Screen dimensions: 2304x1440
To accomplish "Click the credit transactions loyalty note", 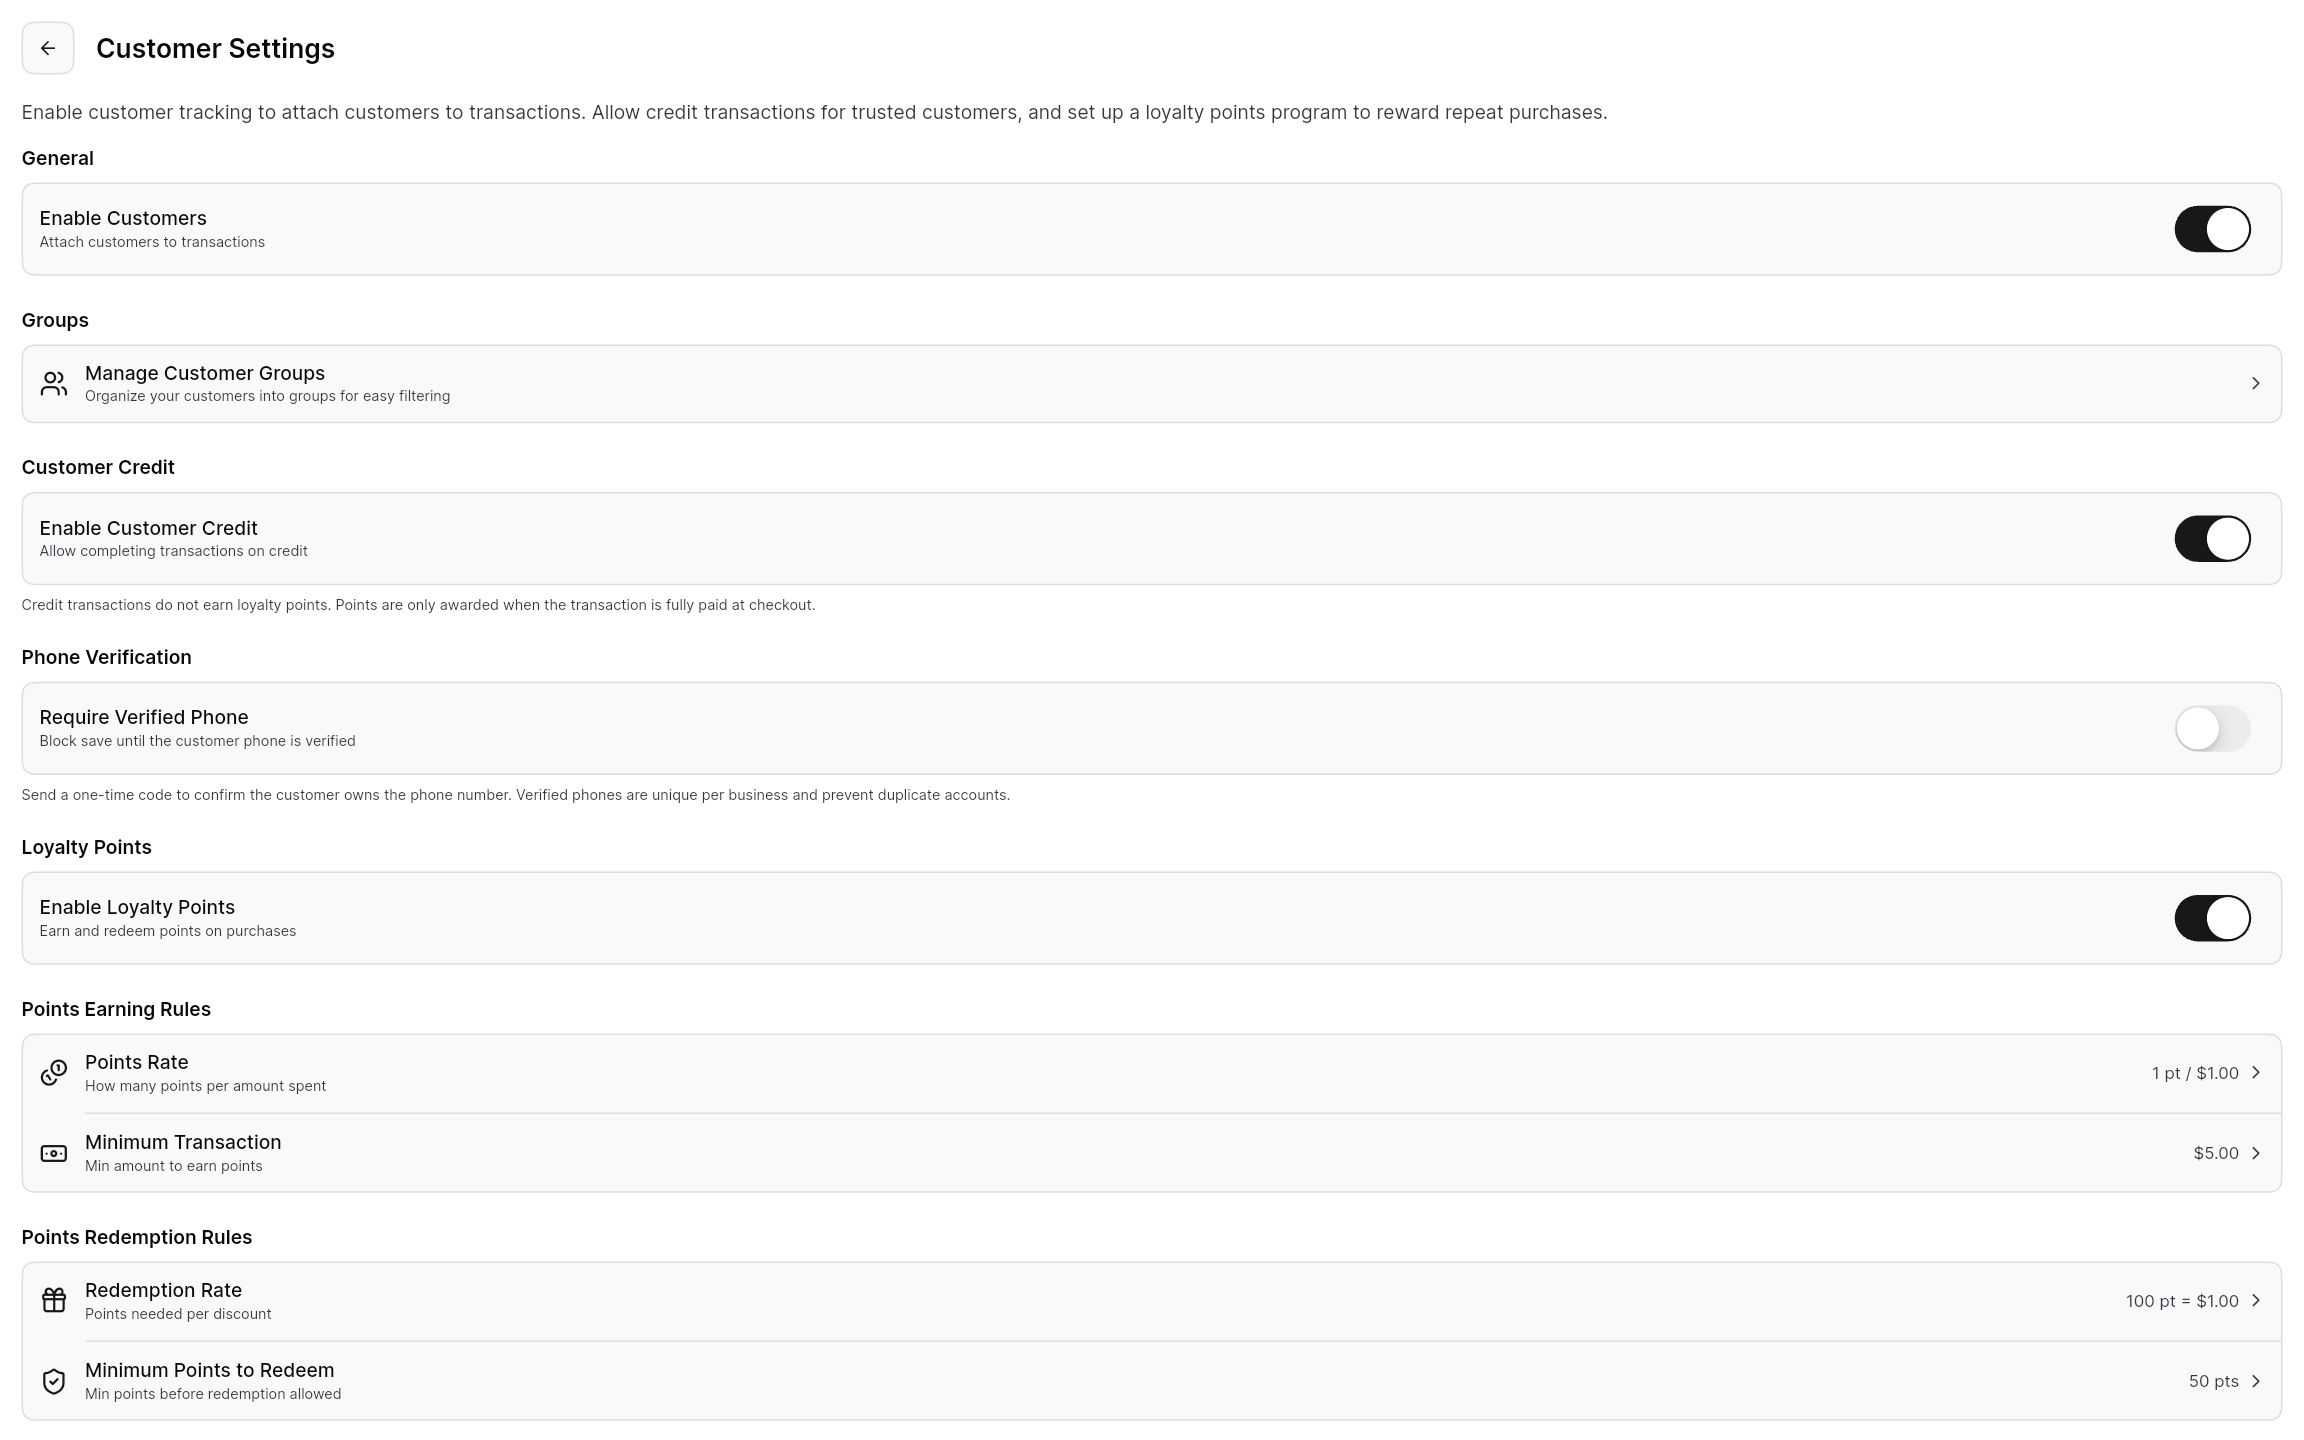I will point(418,605).
